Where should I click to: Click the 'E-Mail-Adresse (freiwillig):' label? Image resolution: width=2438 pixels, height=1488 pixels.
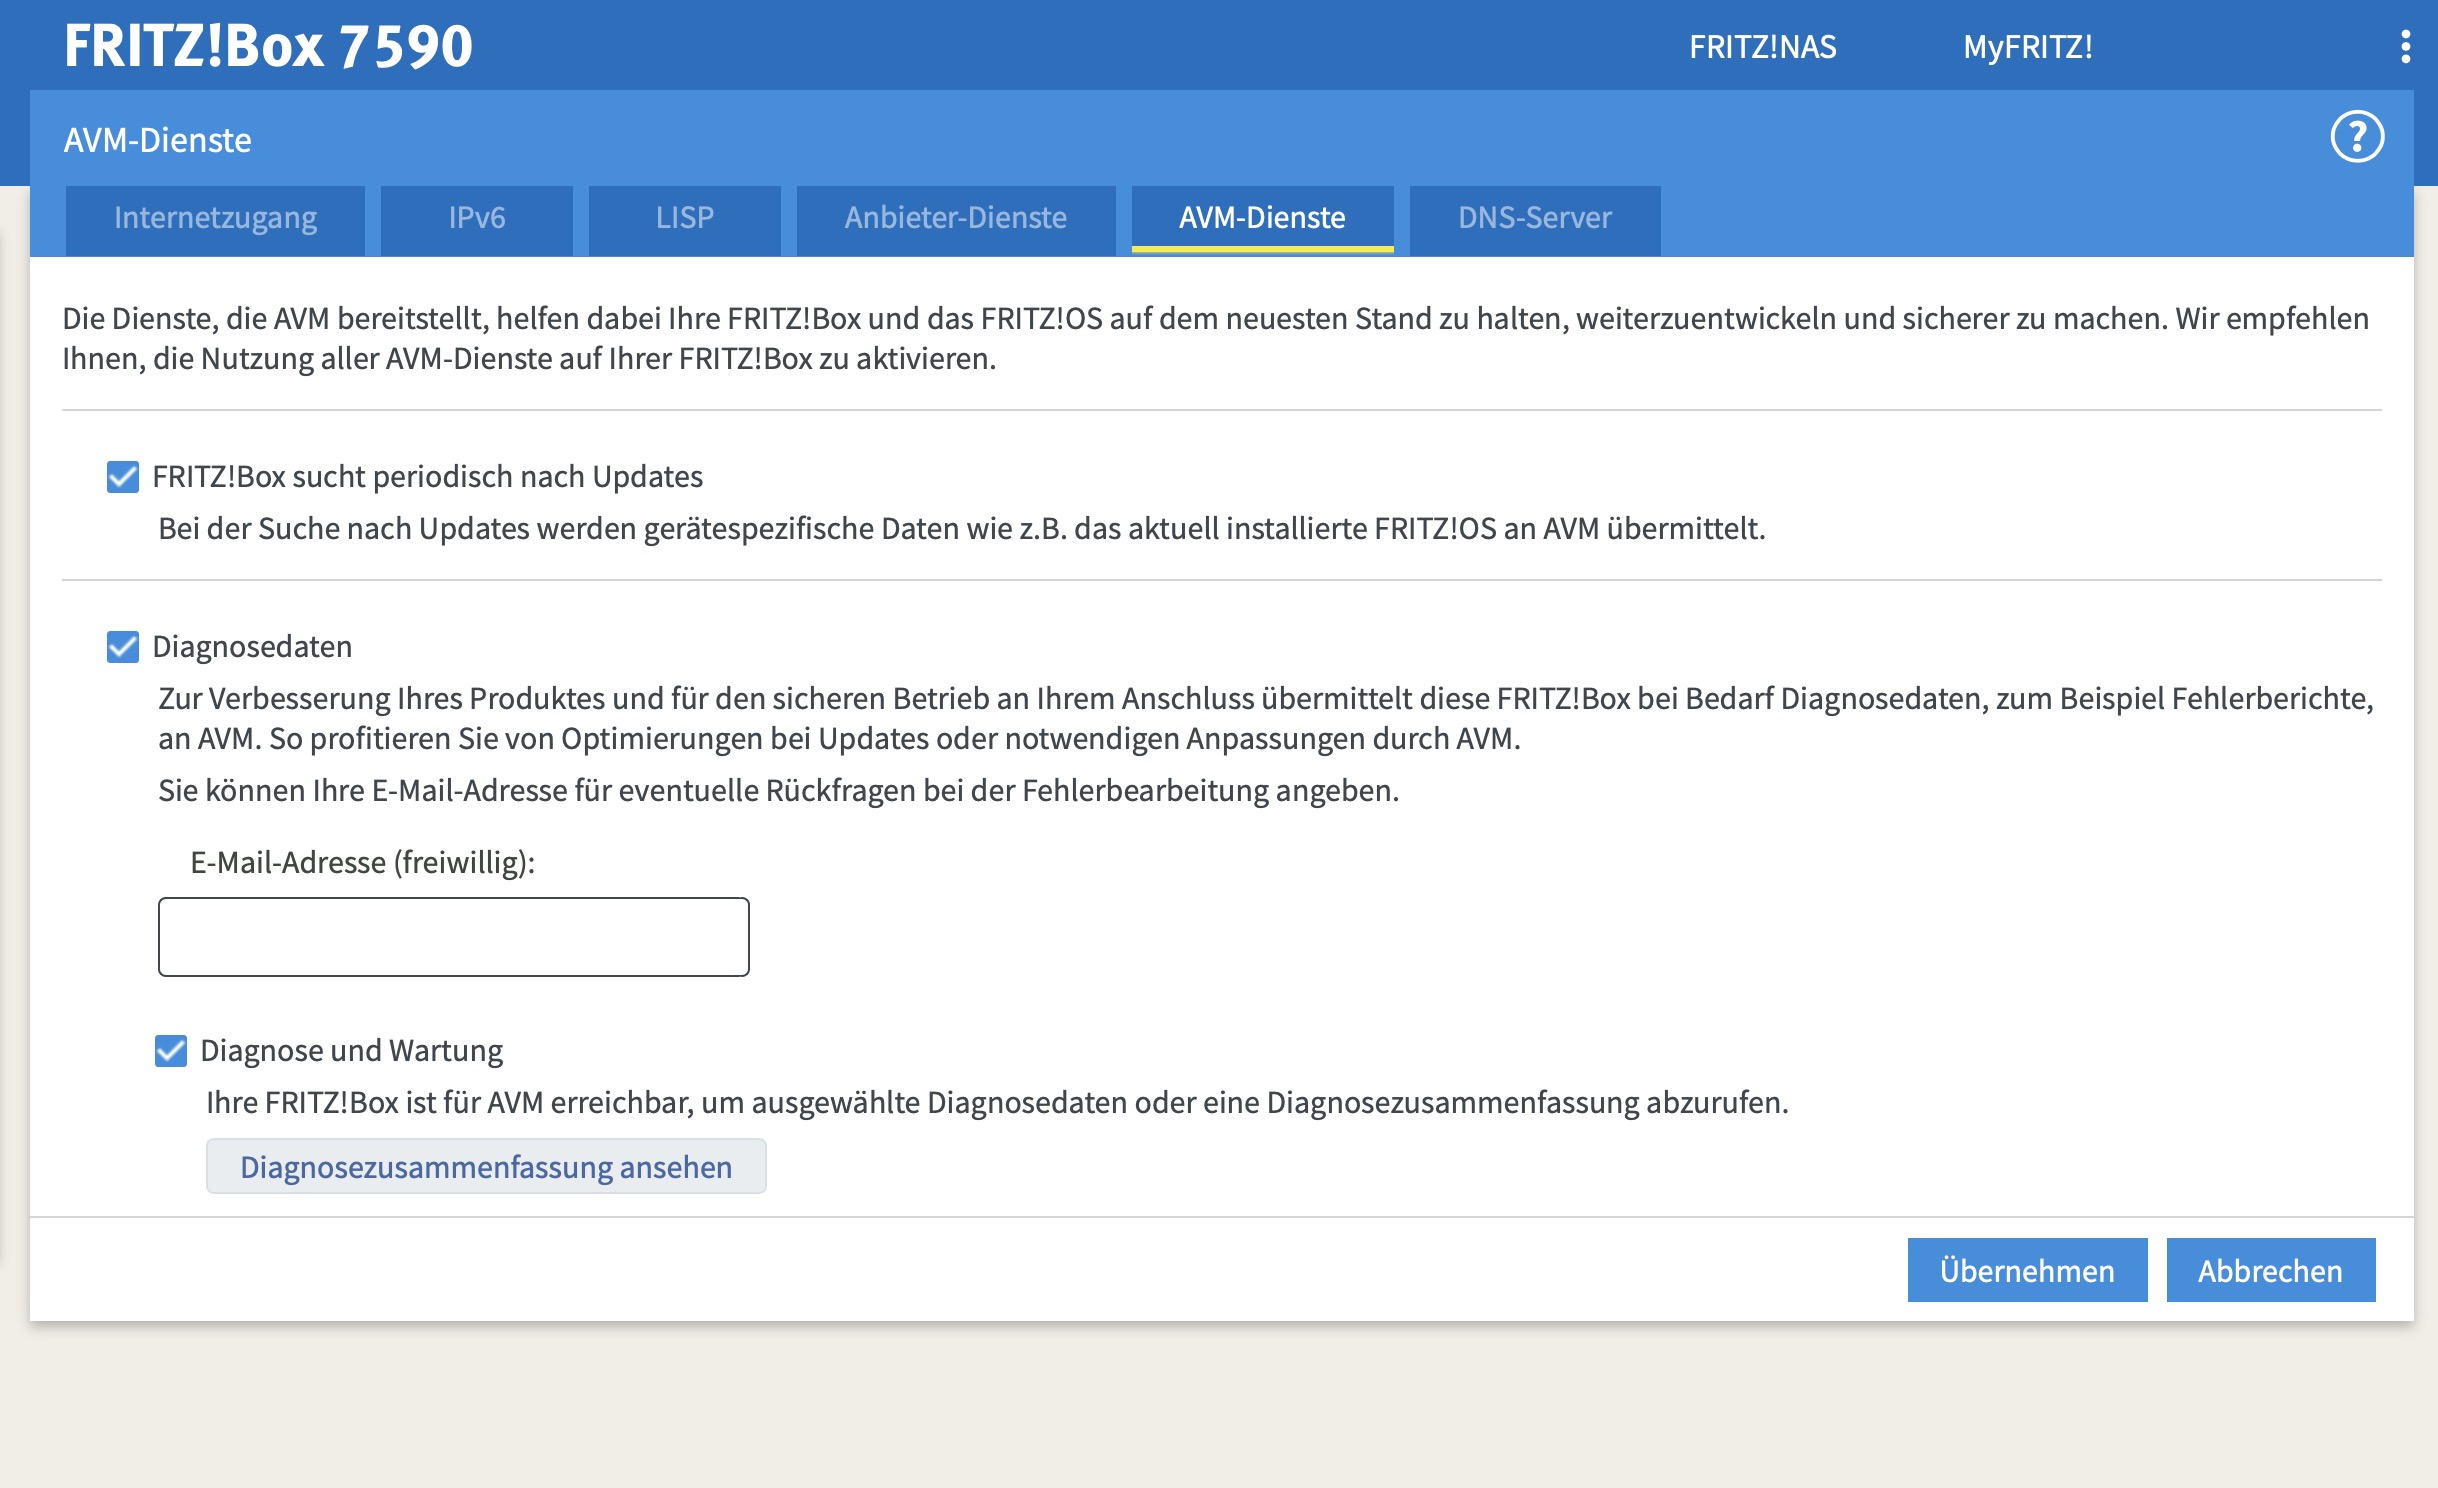click(x=363, y=863)
